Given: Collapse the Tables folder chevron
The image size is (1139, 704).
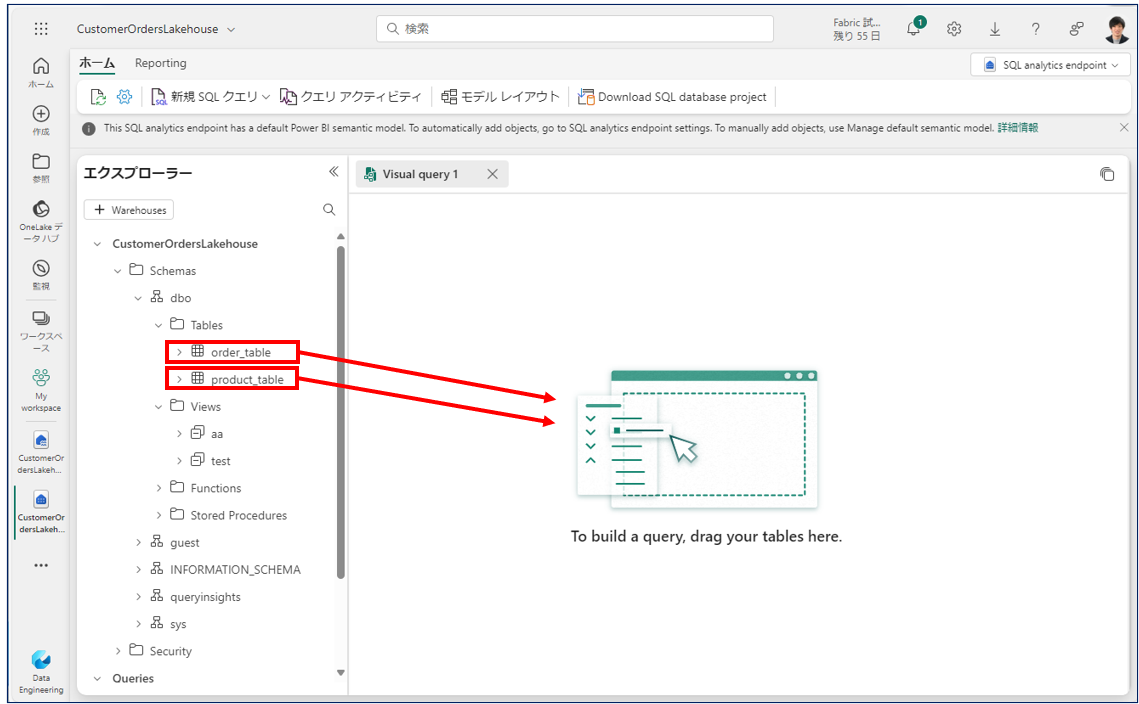Looking at the screenshot, I should tap(158, 325).
